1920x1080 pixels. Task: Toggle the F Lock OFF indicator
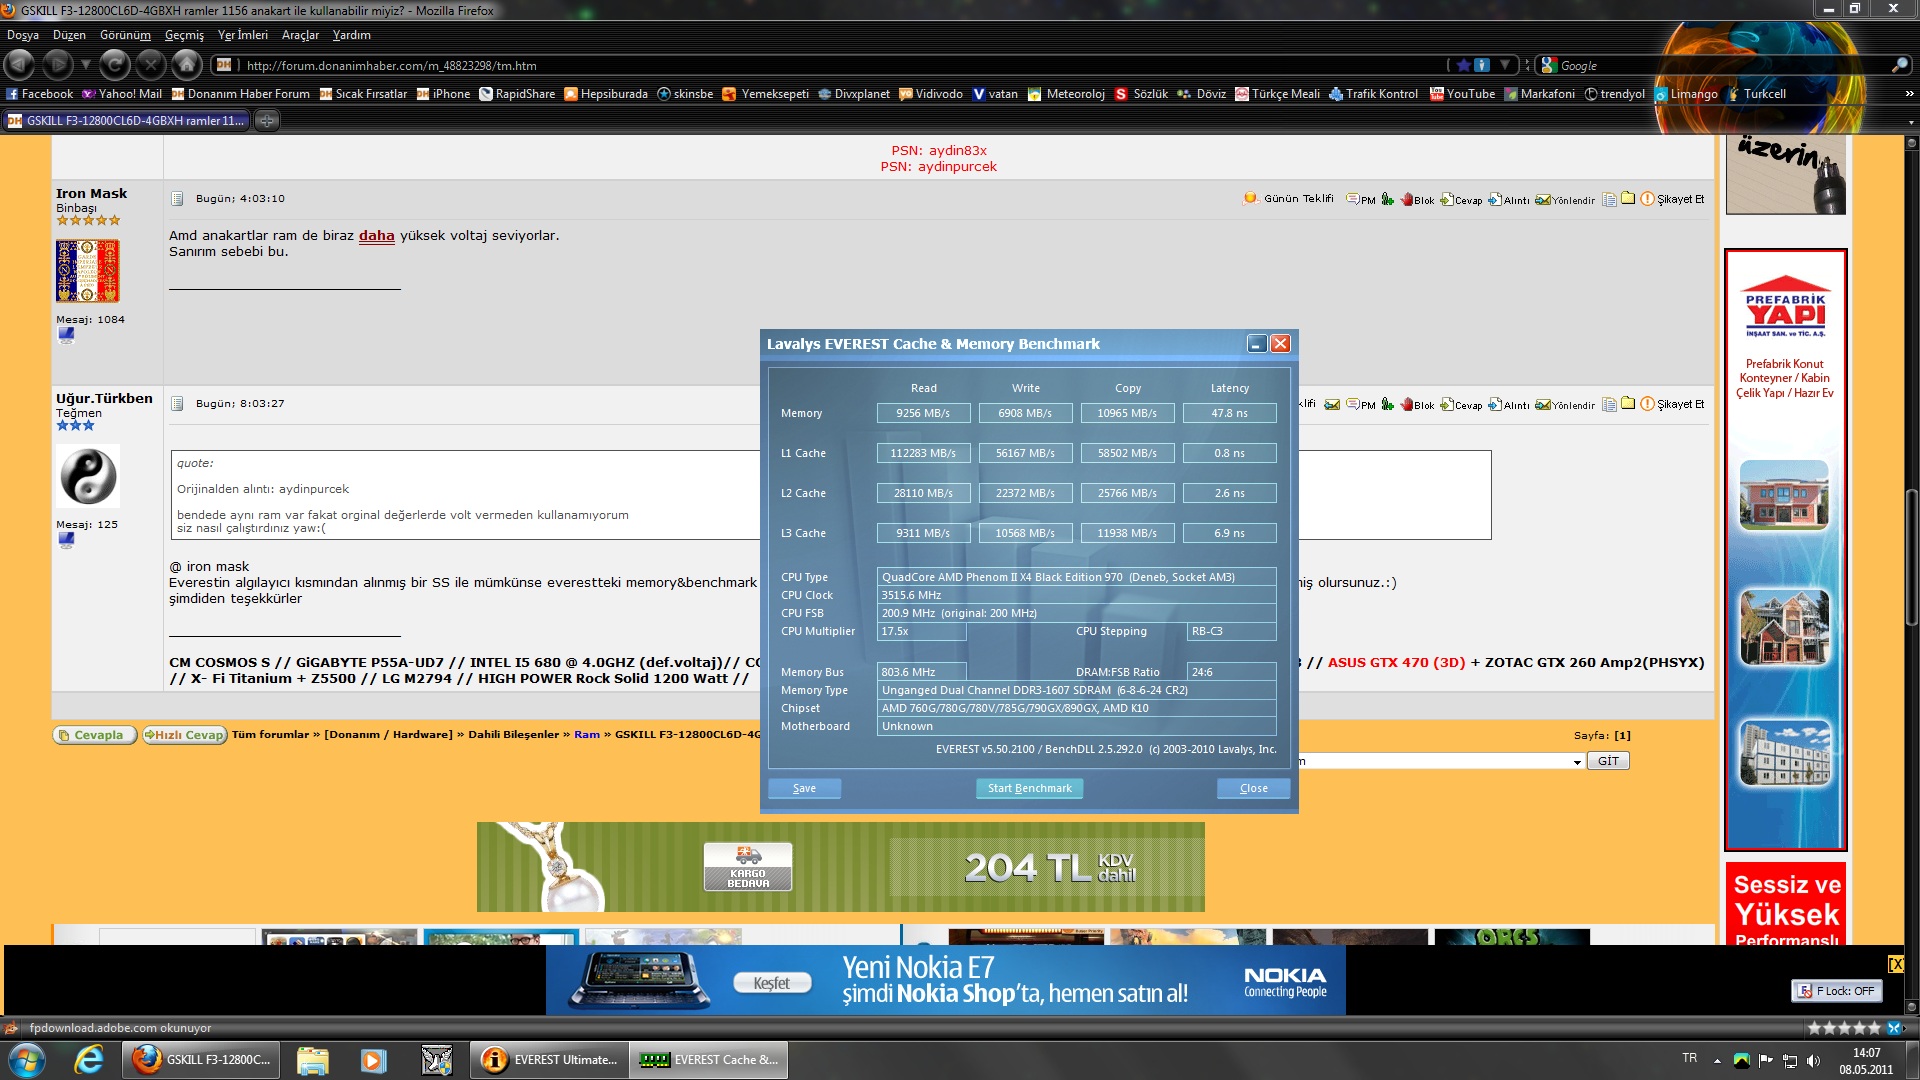(x=1837, y=991)
